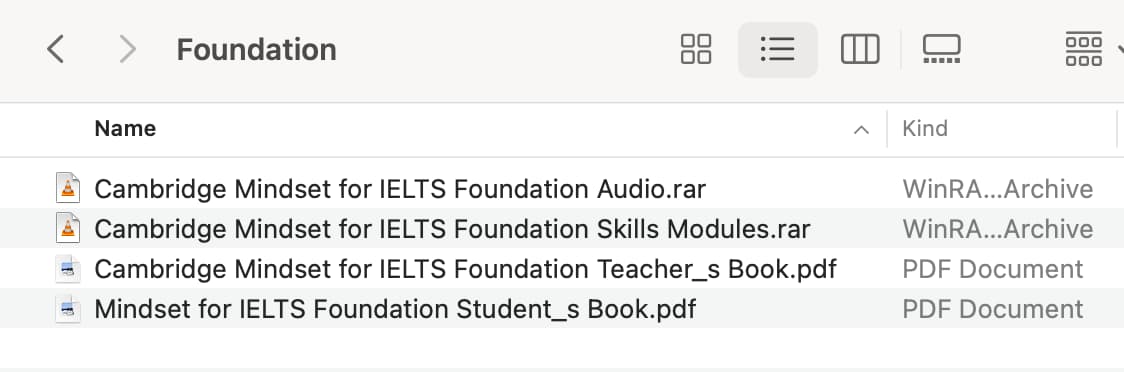1124x372 pixels.
Task: Go forward with the right chevron arrow
Action: coord(128,49)
